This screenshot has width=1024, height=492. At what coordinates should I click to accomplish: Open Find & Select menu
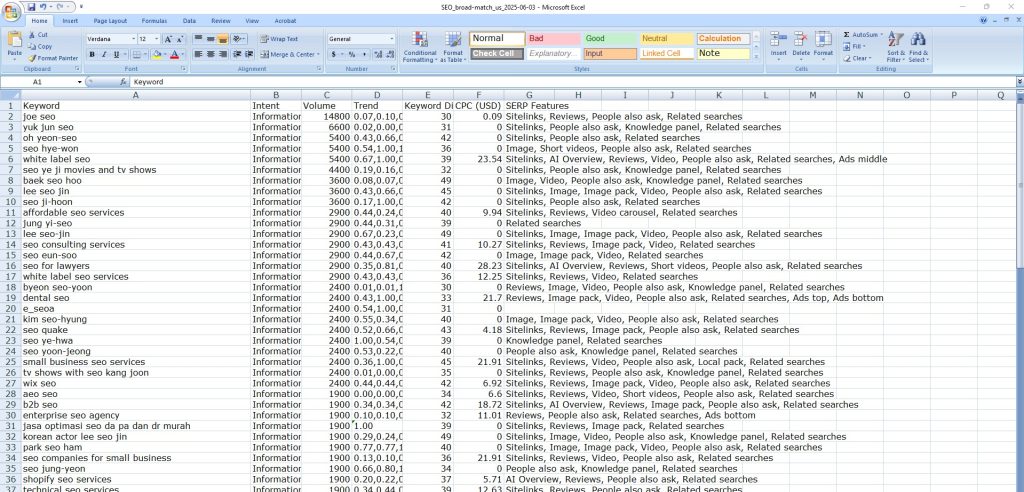918,46
